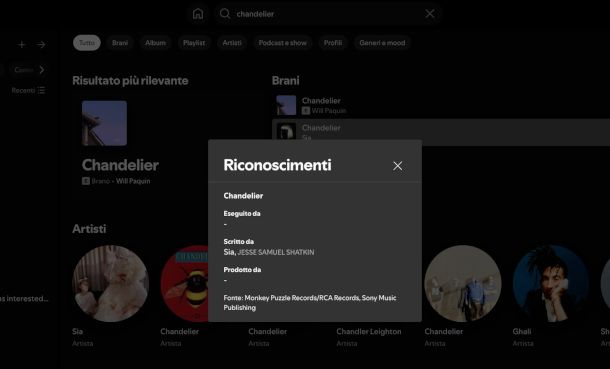
Task: Click the Fonte Monkey Puzzle Records text
Action: [310, 303]
